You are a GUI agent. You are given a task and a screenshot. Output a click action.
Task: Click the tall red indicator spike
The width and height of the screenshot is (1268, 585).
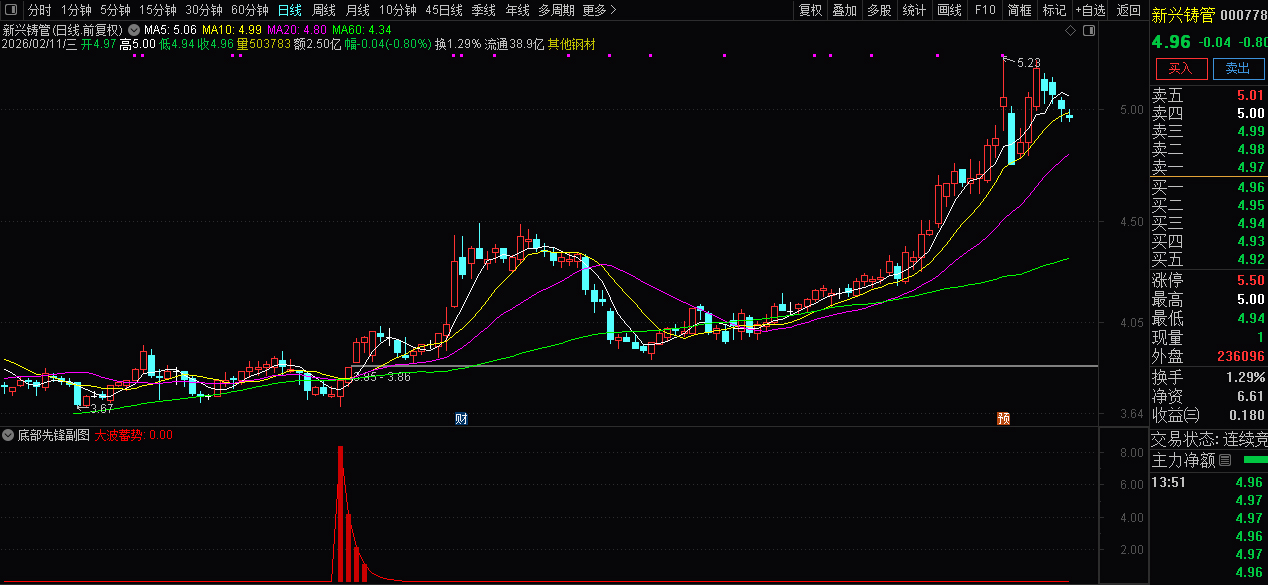pos(340,512)
